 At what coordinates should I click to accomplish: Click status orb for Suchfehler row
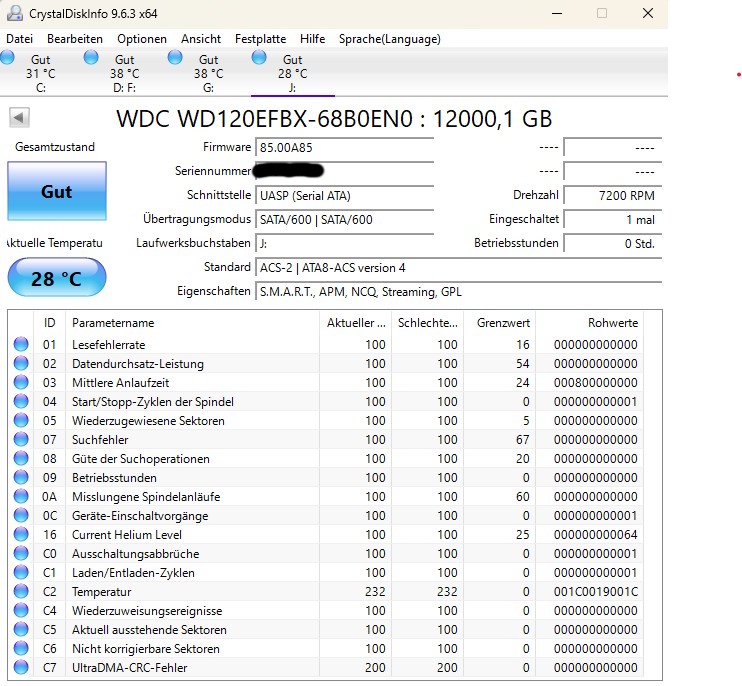[x=21, y=439]
